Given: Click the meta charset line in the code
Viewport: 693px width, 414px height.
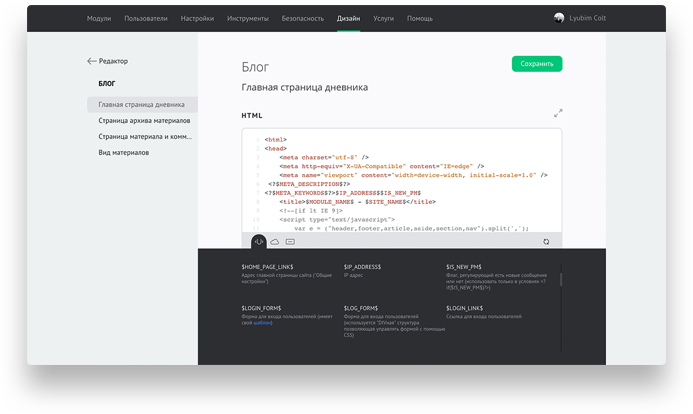Looking at the screenshot, I should tap(324, 157).
